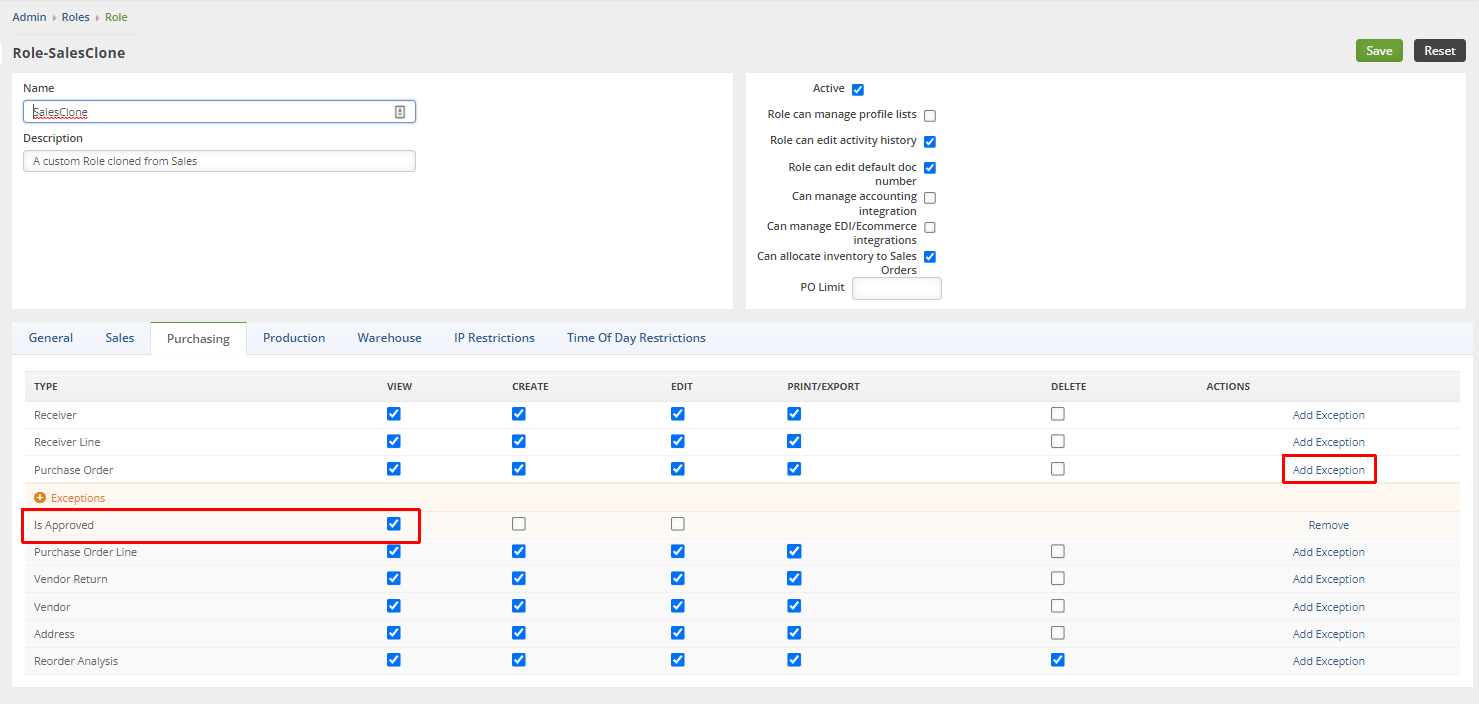Uncheck Role can edit activity history
This screenshot has width=1479, height=704.
coord(930,141)
